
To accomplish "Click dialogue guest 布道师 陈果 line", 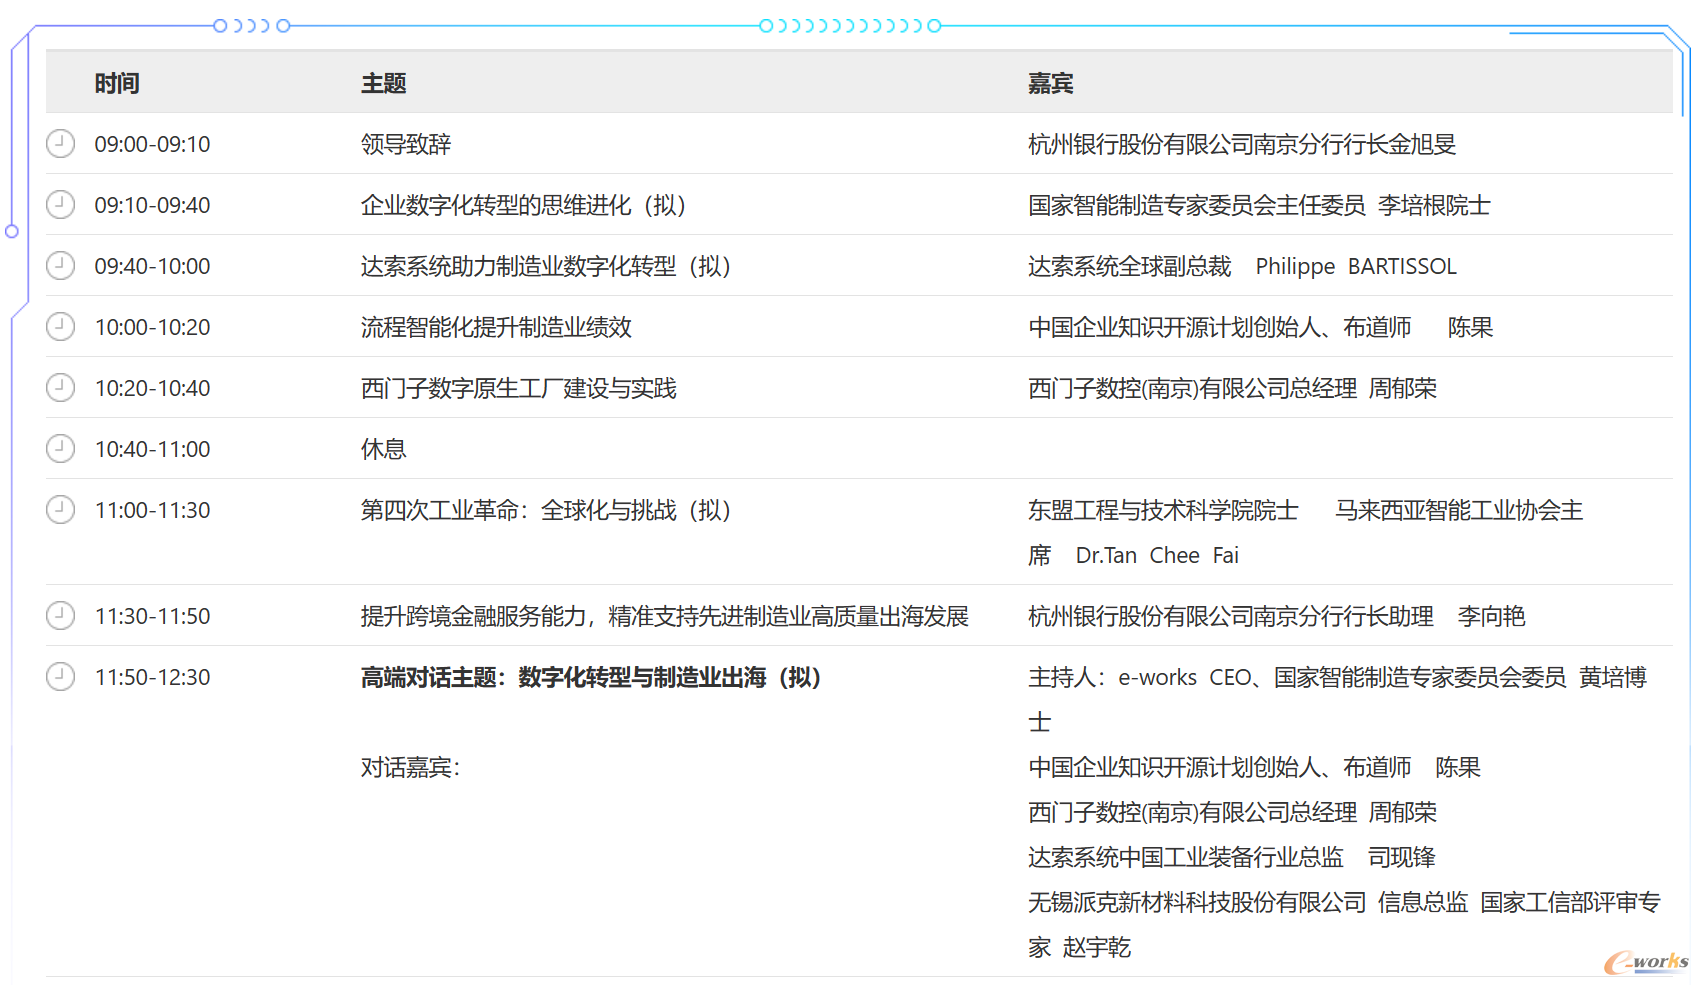I will tap(1254, 767).
